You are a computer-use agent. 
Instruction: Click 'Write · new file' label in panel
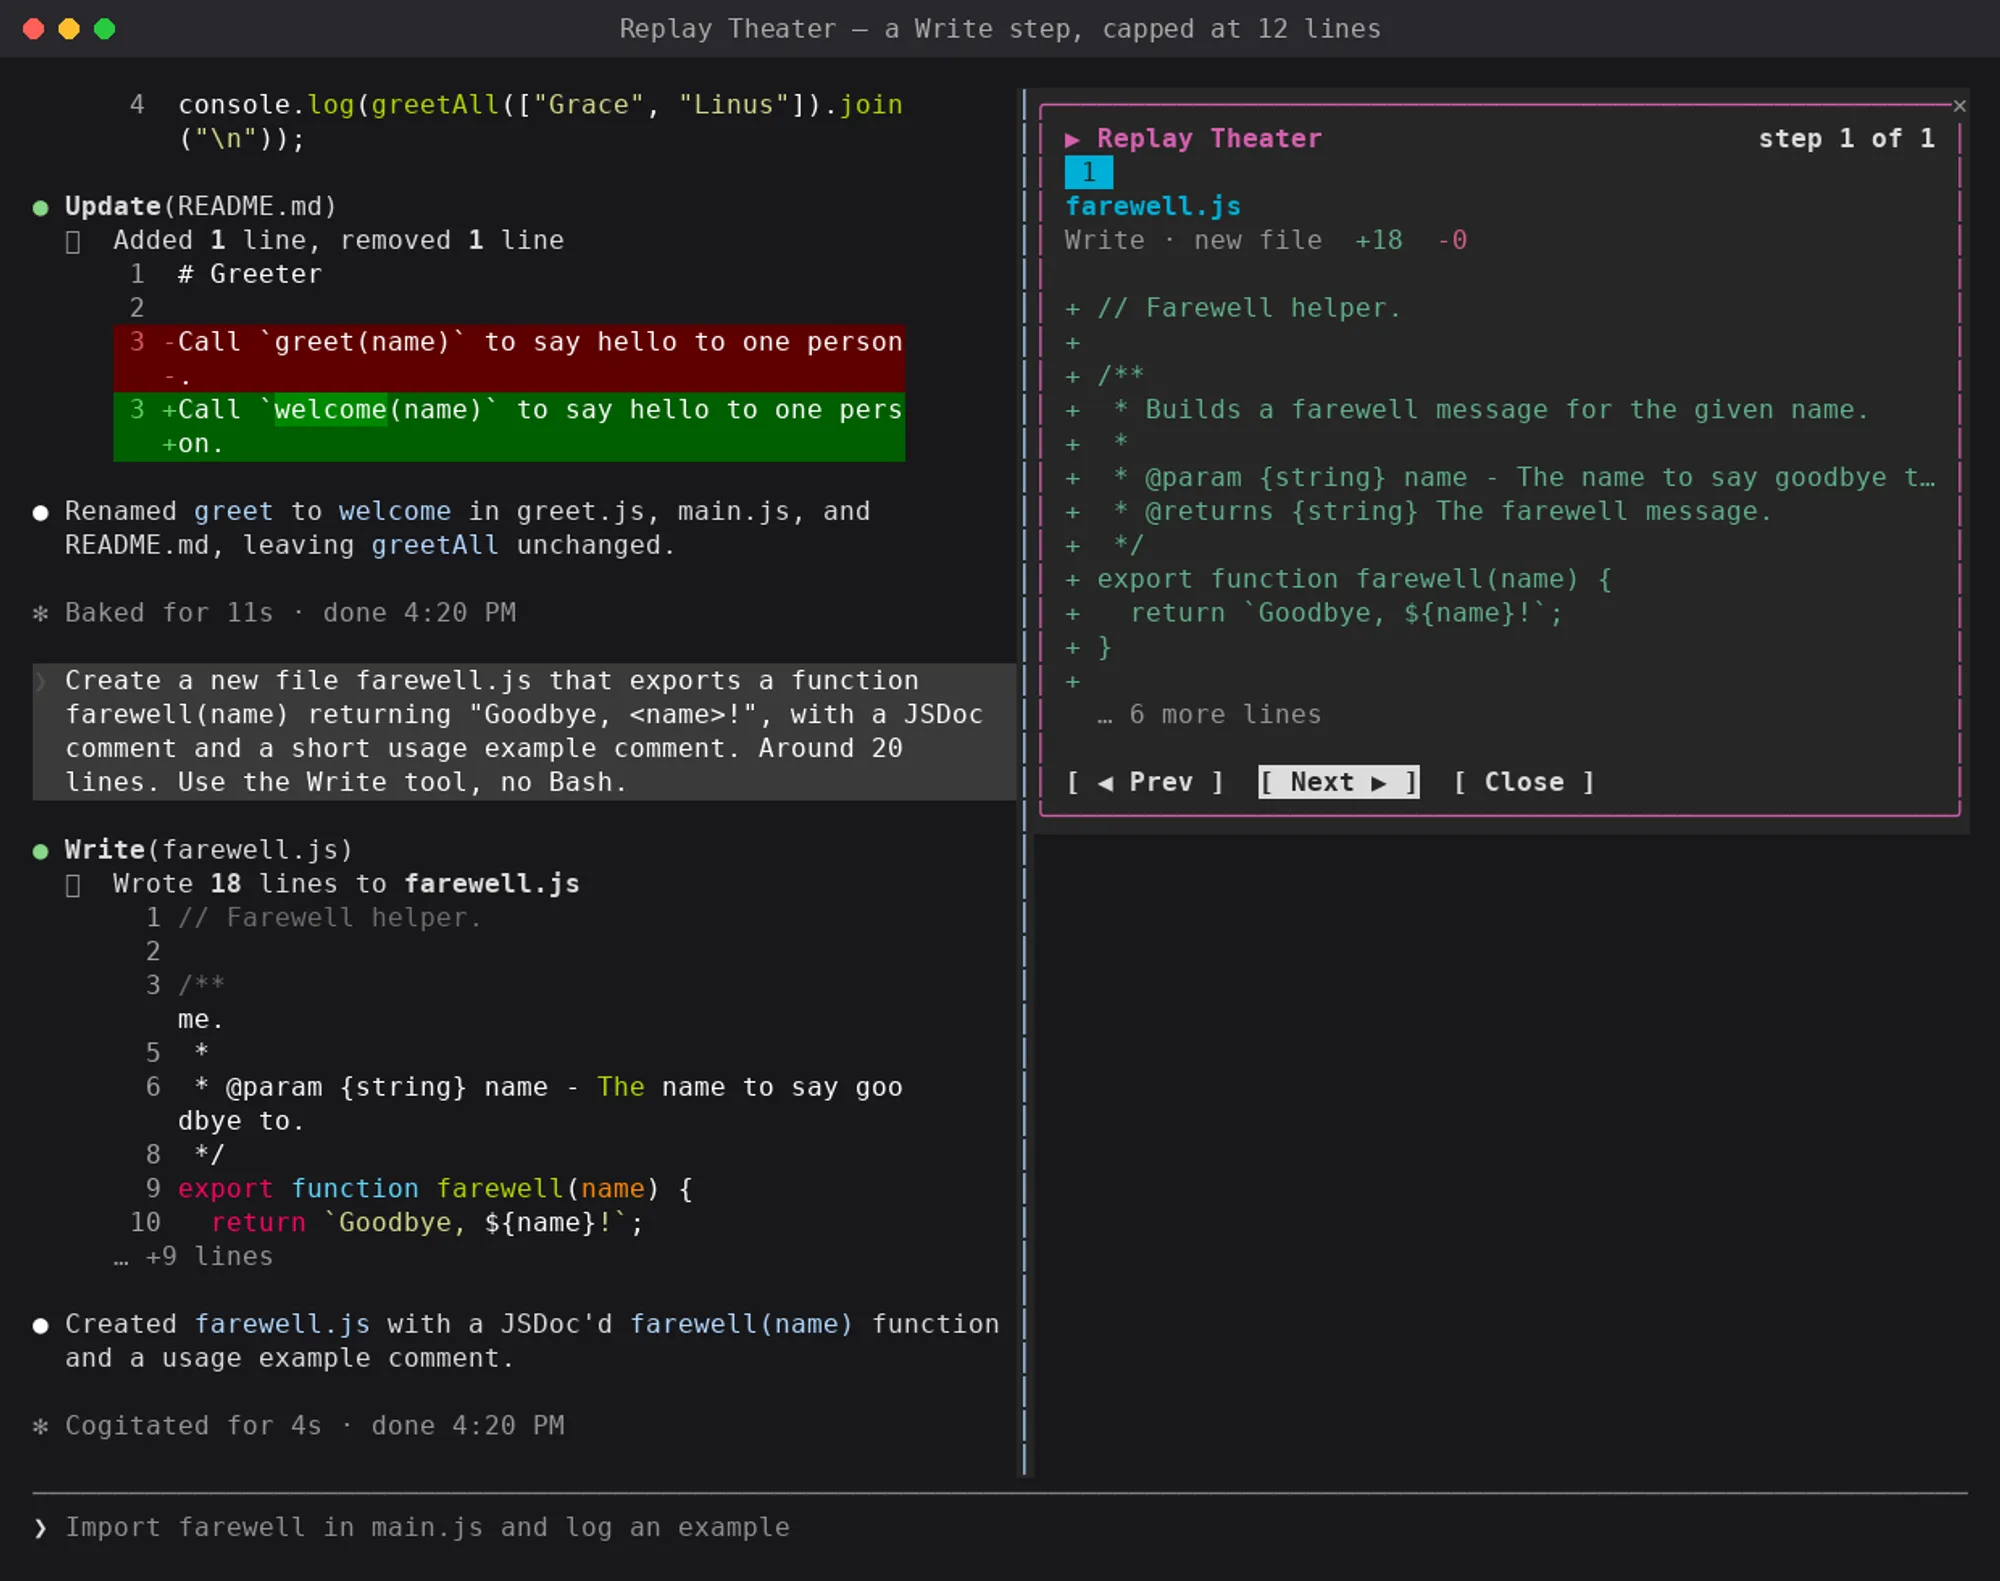pos(1193,240)
